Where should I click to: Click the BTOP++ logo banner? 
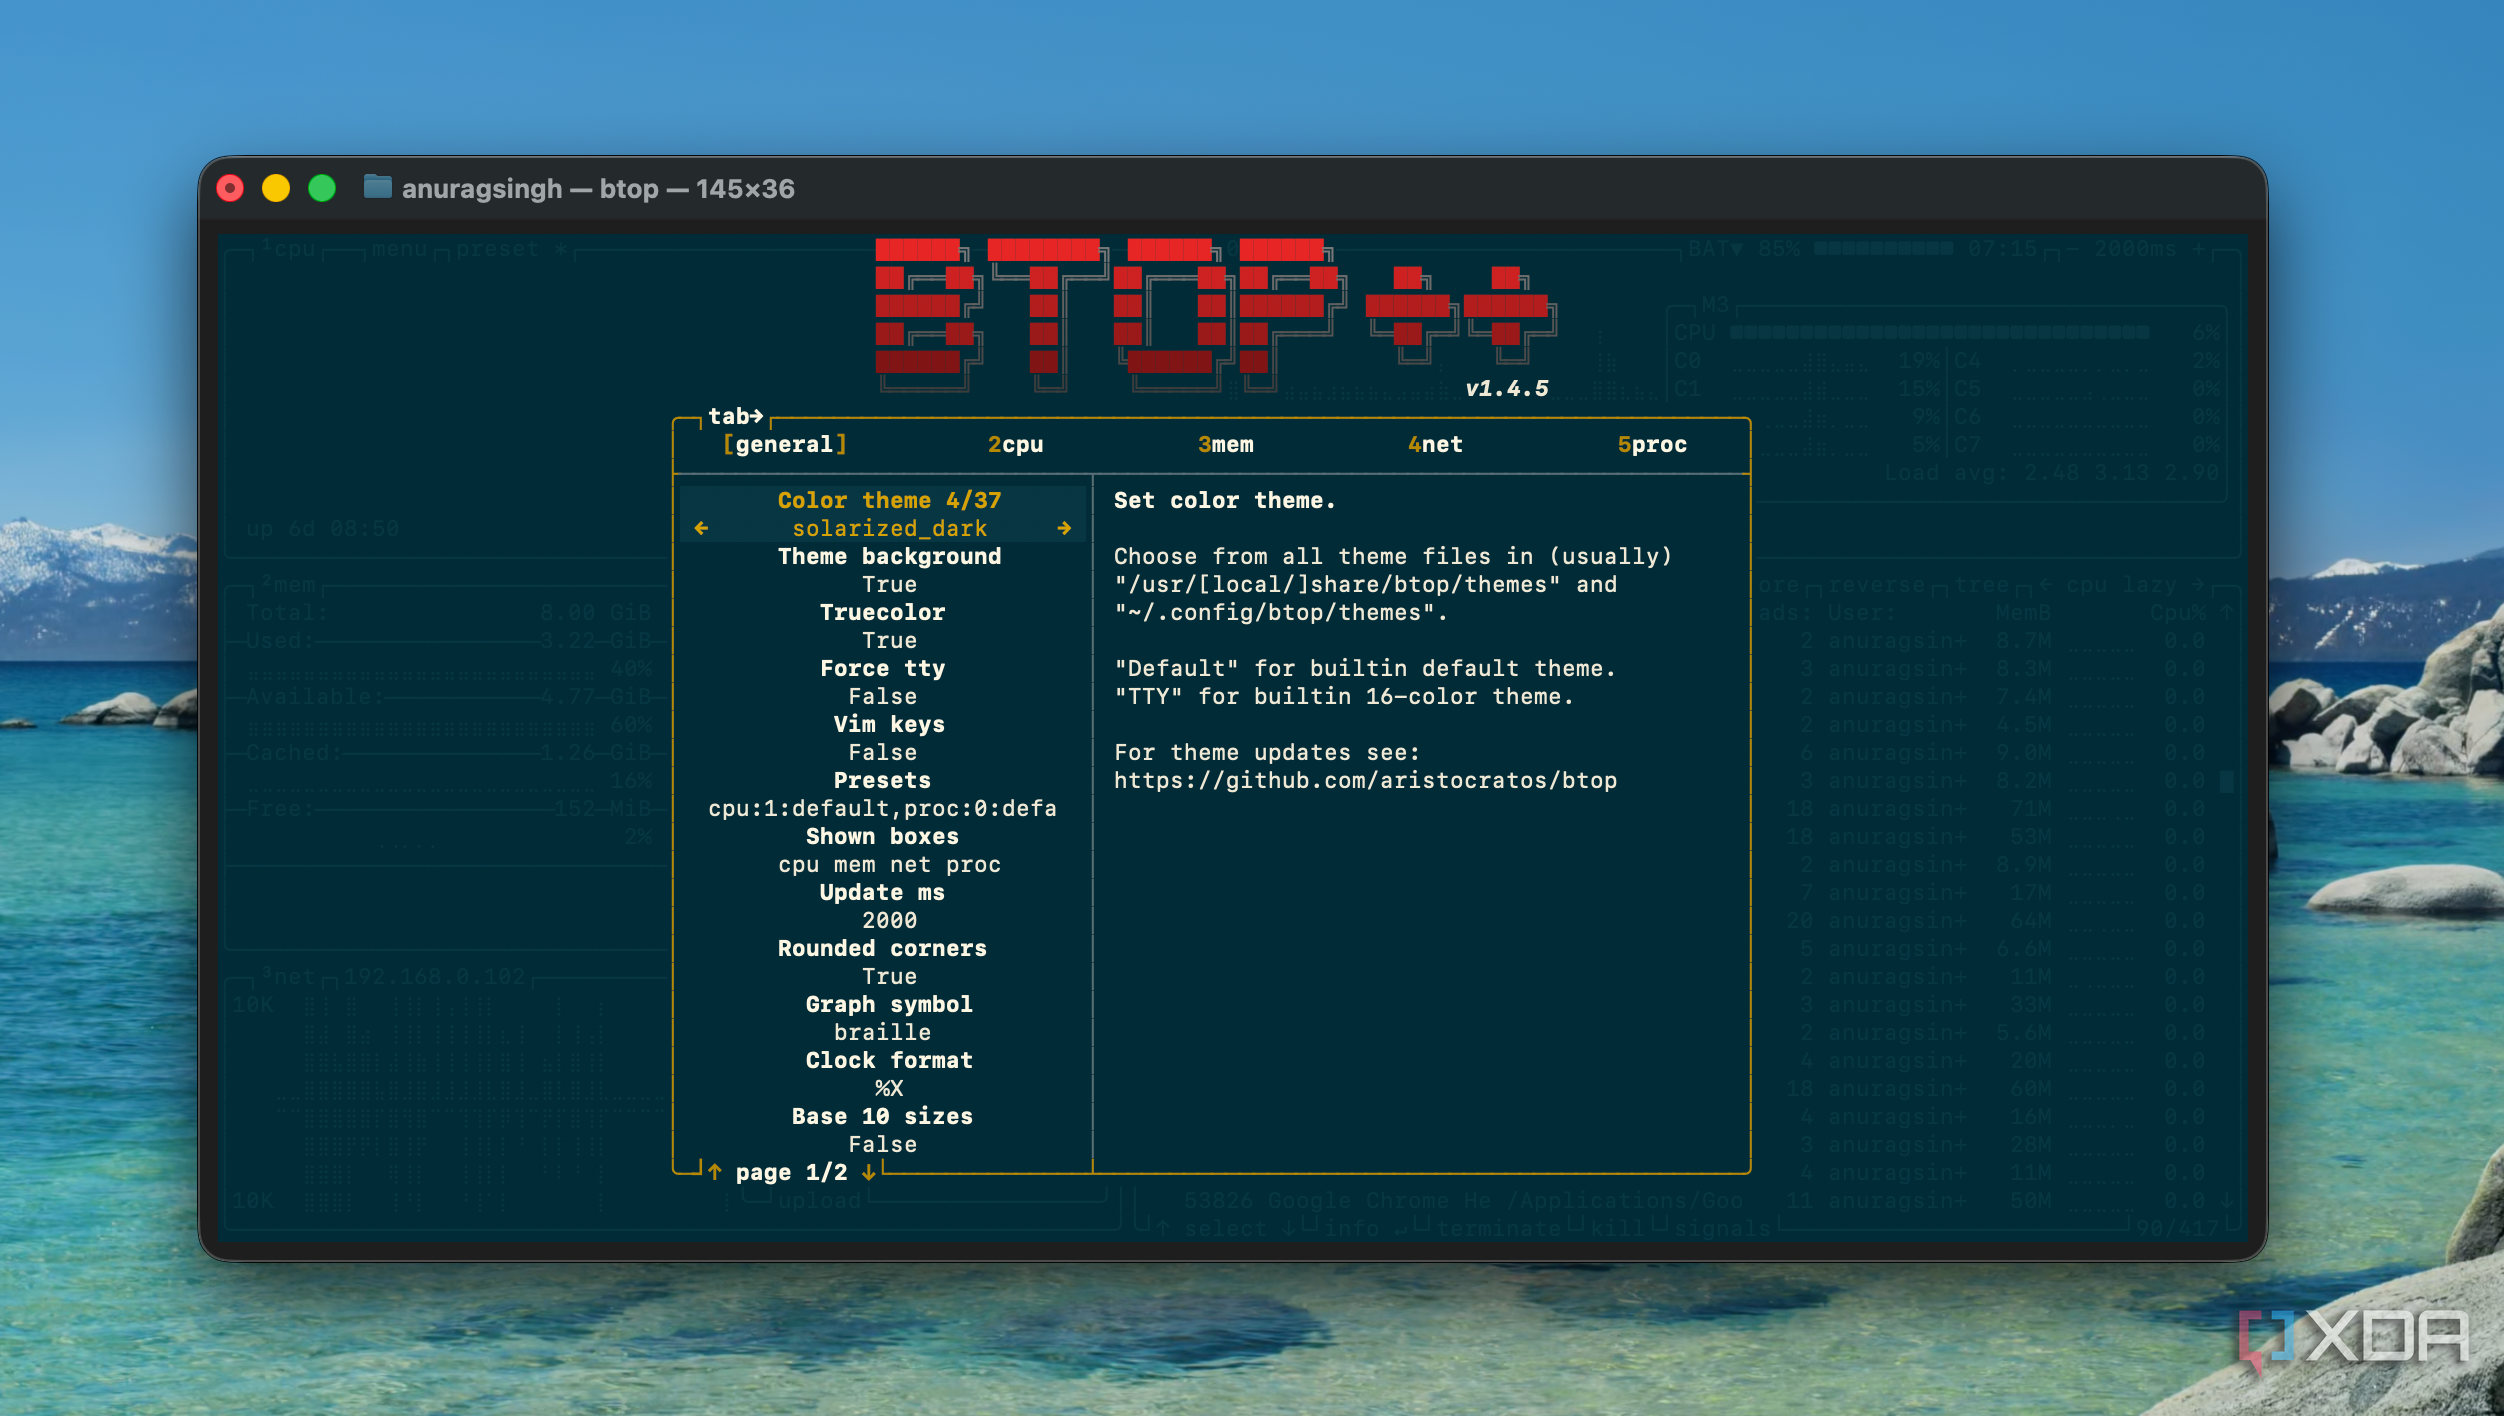pyautogui.click(x=1215, y=314)
